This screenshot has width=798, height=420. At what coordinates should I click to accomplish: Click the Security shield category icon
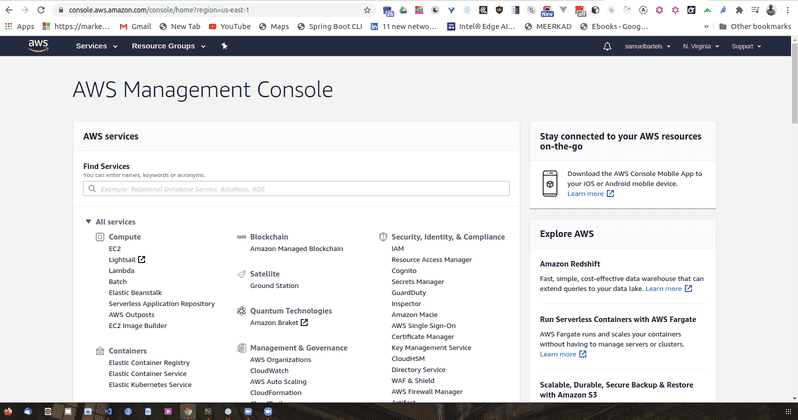[383, 237]
